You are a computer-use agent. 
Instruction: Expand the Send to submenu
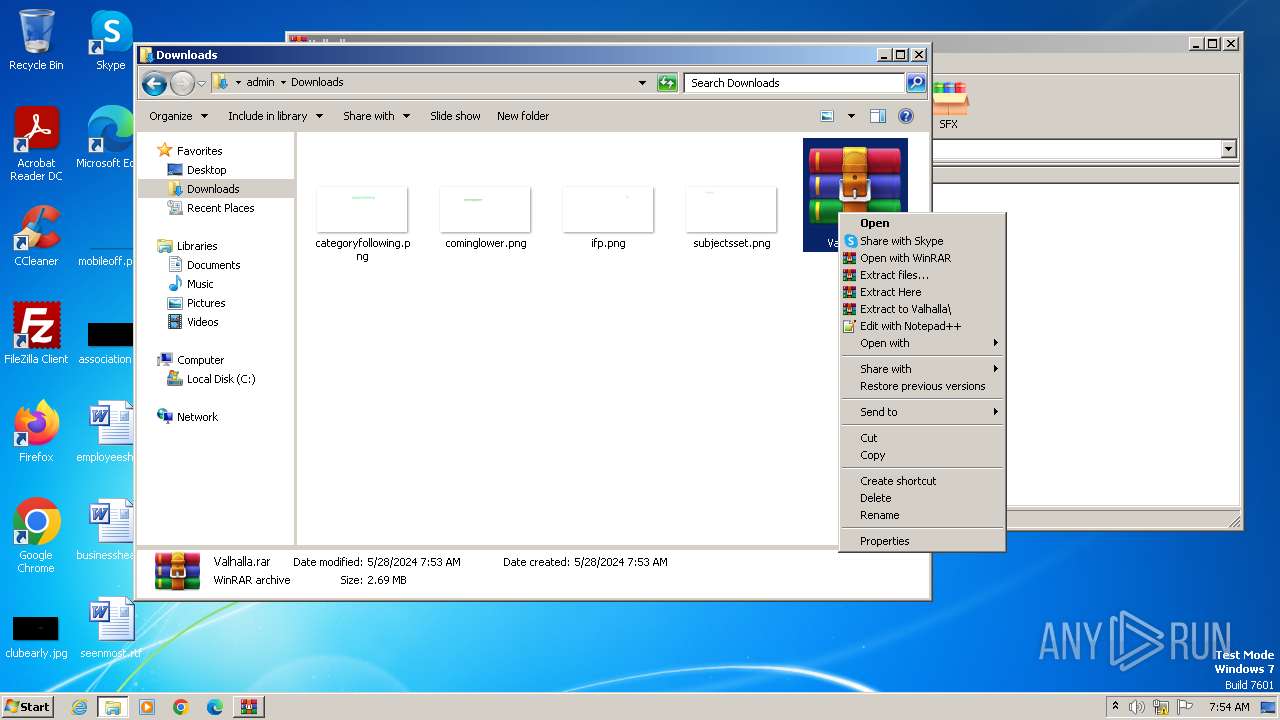tap(922, 412)
